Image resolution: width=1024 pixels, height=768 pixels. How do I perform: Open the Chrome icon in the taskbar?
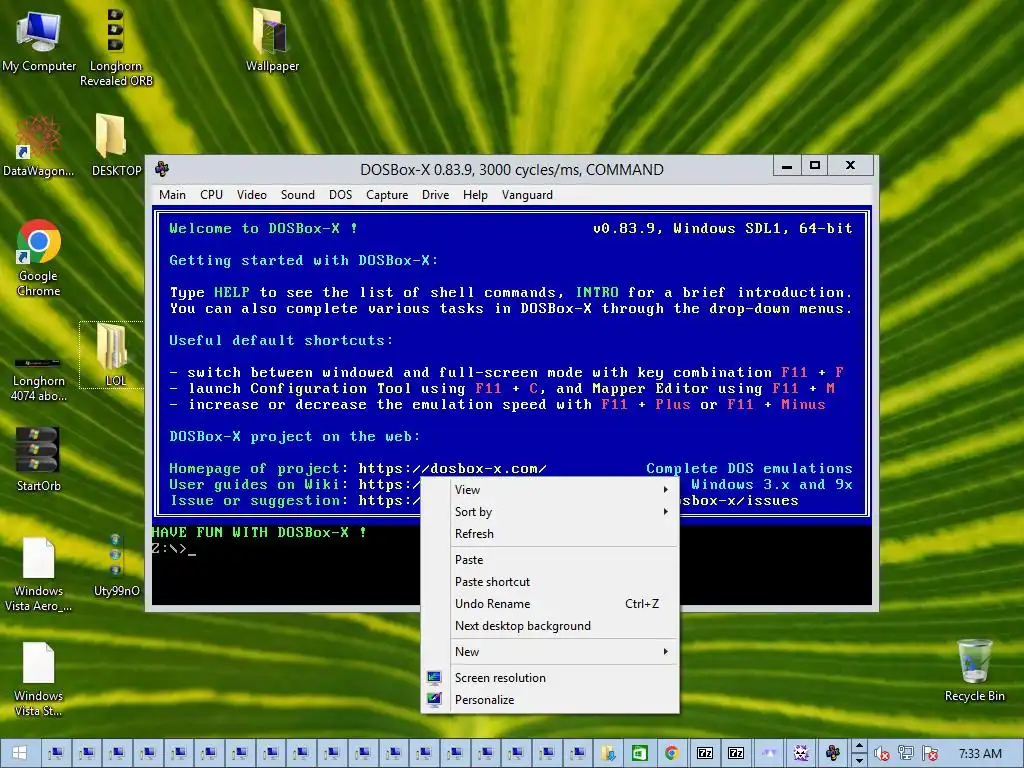click(671, 754)
